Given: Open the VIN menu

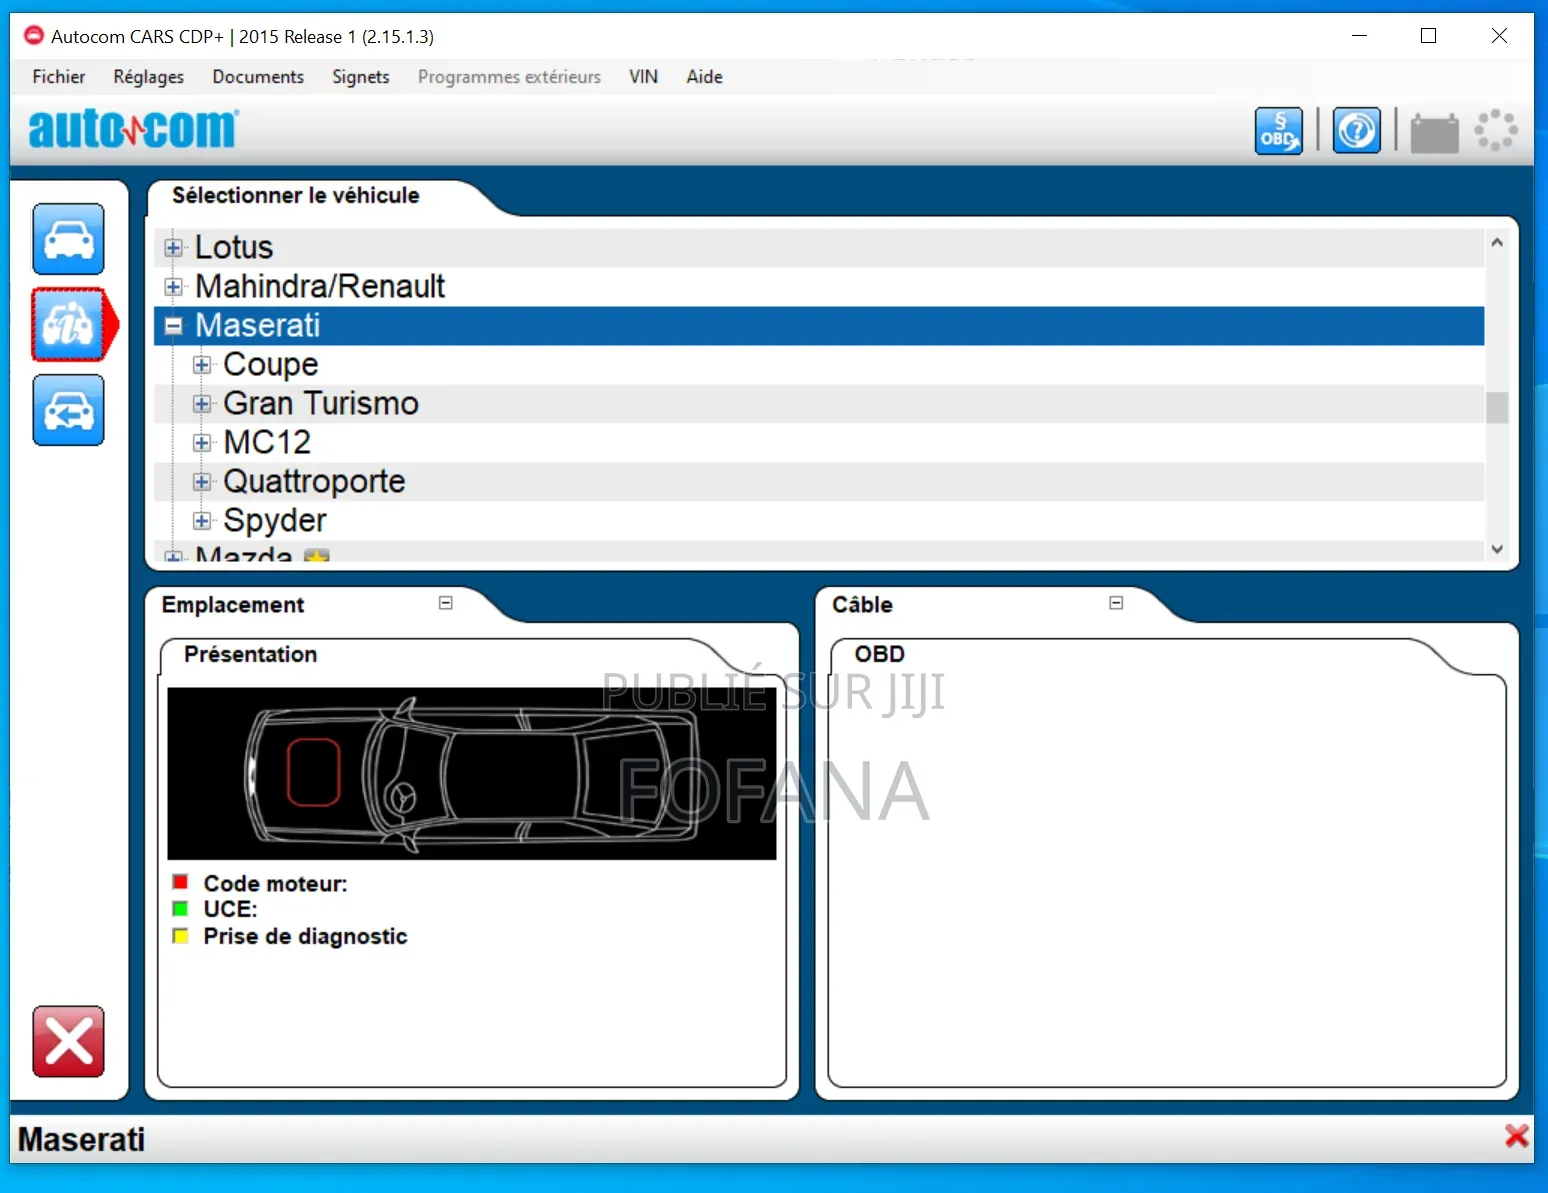Looking at the screenshot, I should point(643,77).
